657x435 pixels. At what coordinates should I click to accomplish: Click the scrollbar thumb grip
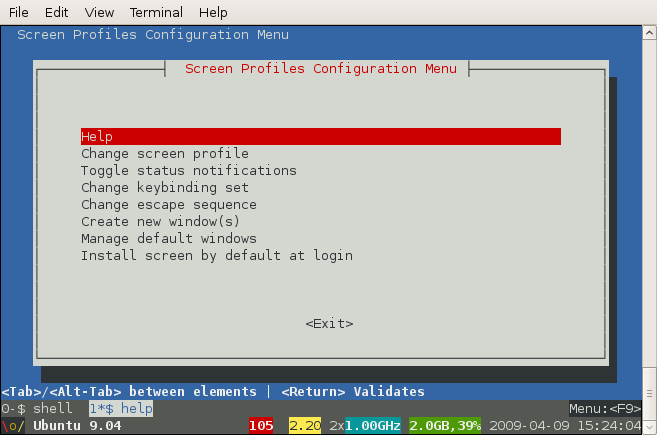pyautogui.click(x=649, y=393)
